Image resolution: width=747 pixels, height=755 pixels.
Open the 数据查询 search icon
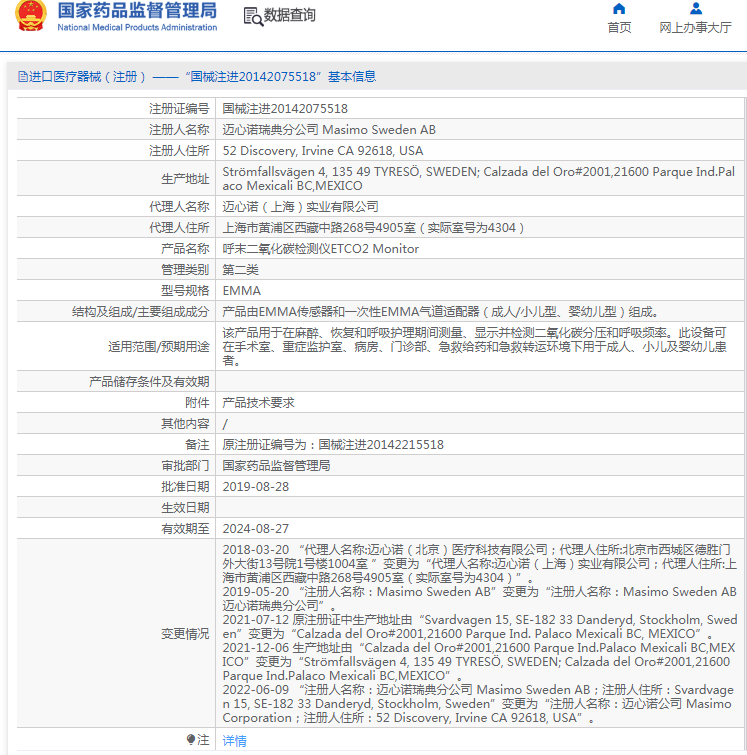tap(252, 15)
